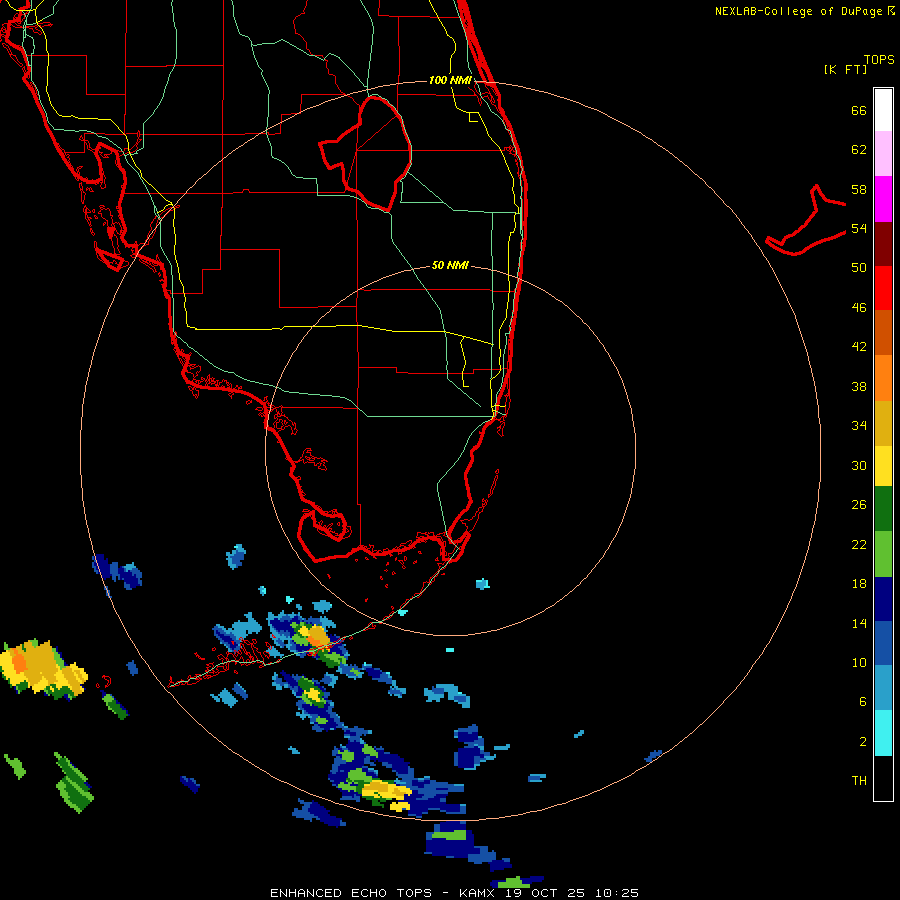Click the black TH swatch in legend

click(883, 778)
